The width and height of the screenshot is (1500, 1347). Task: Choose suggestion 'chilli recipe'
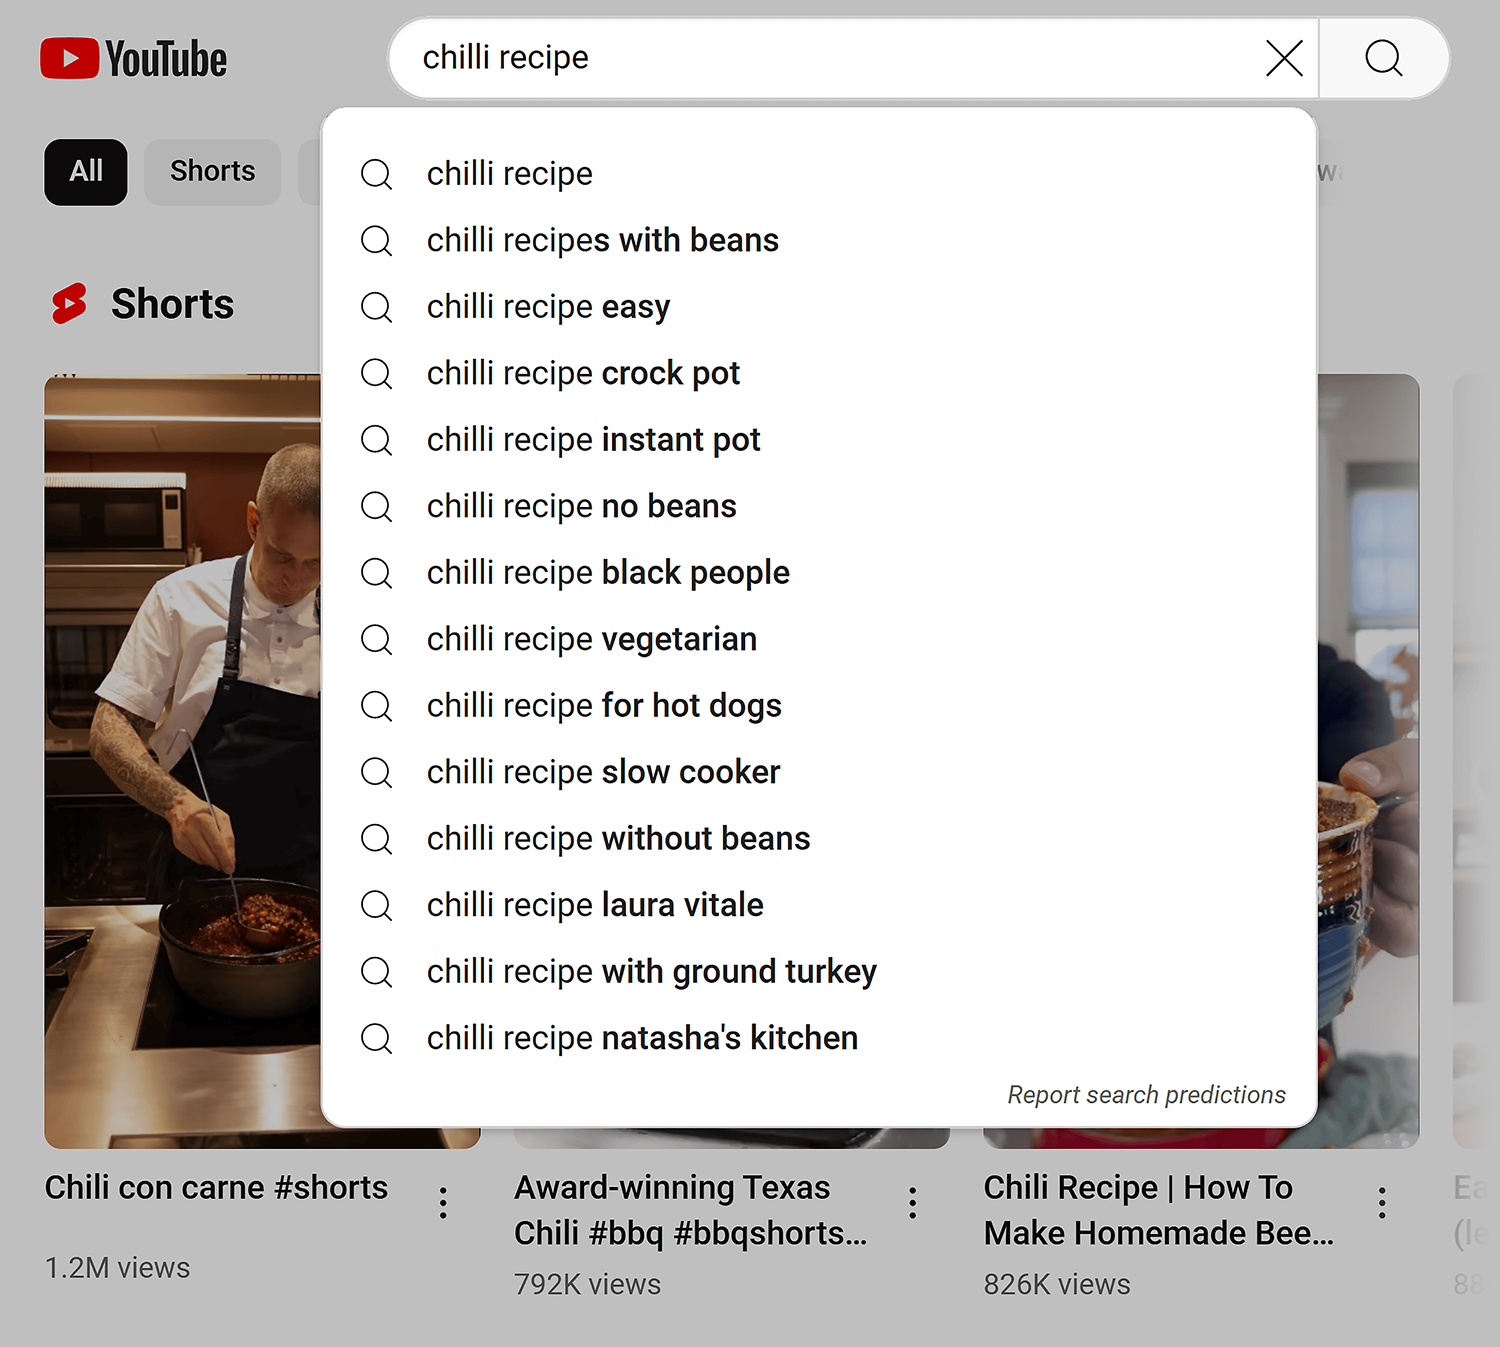coord(818,174)
